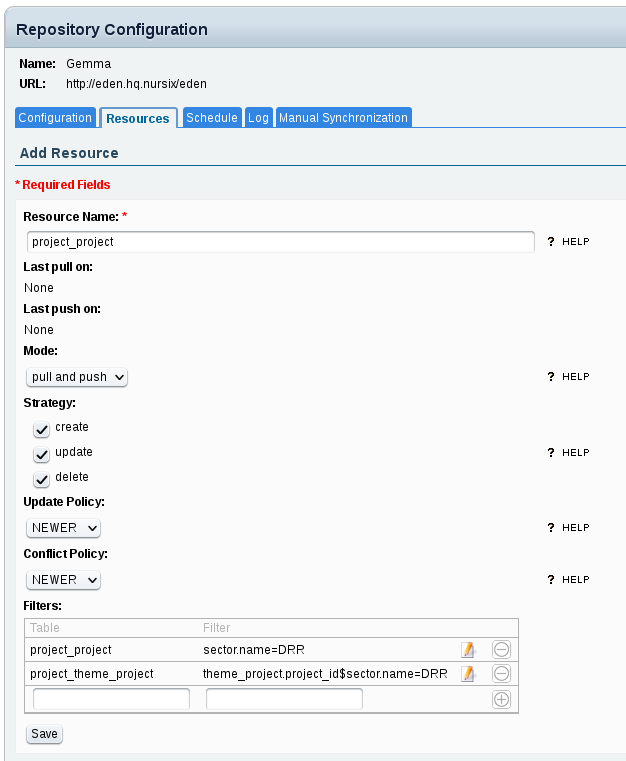The image size is (626, 761).
Task: Go to the Configuration tab
Action: point(55,118)
